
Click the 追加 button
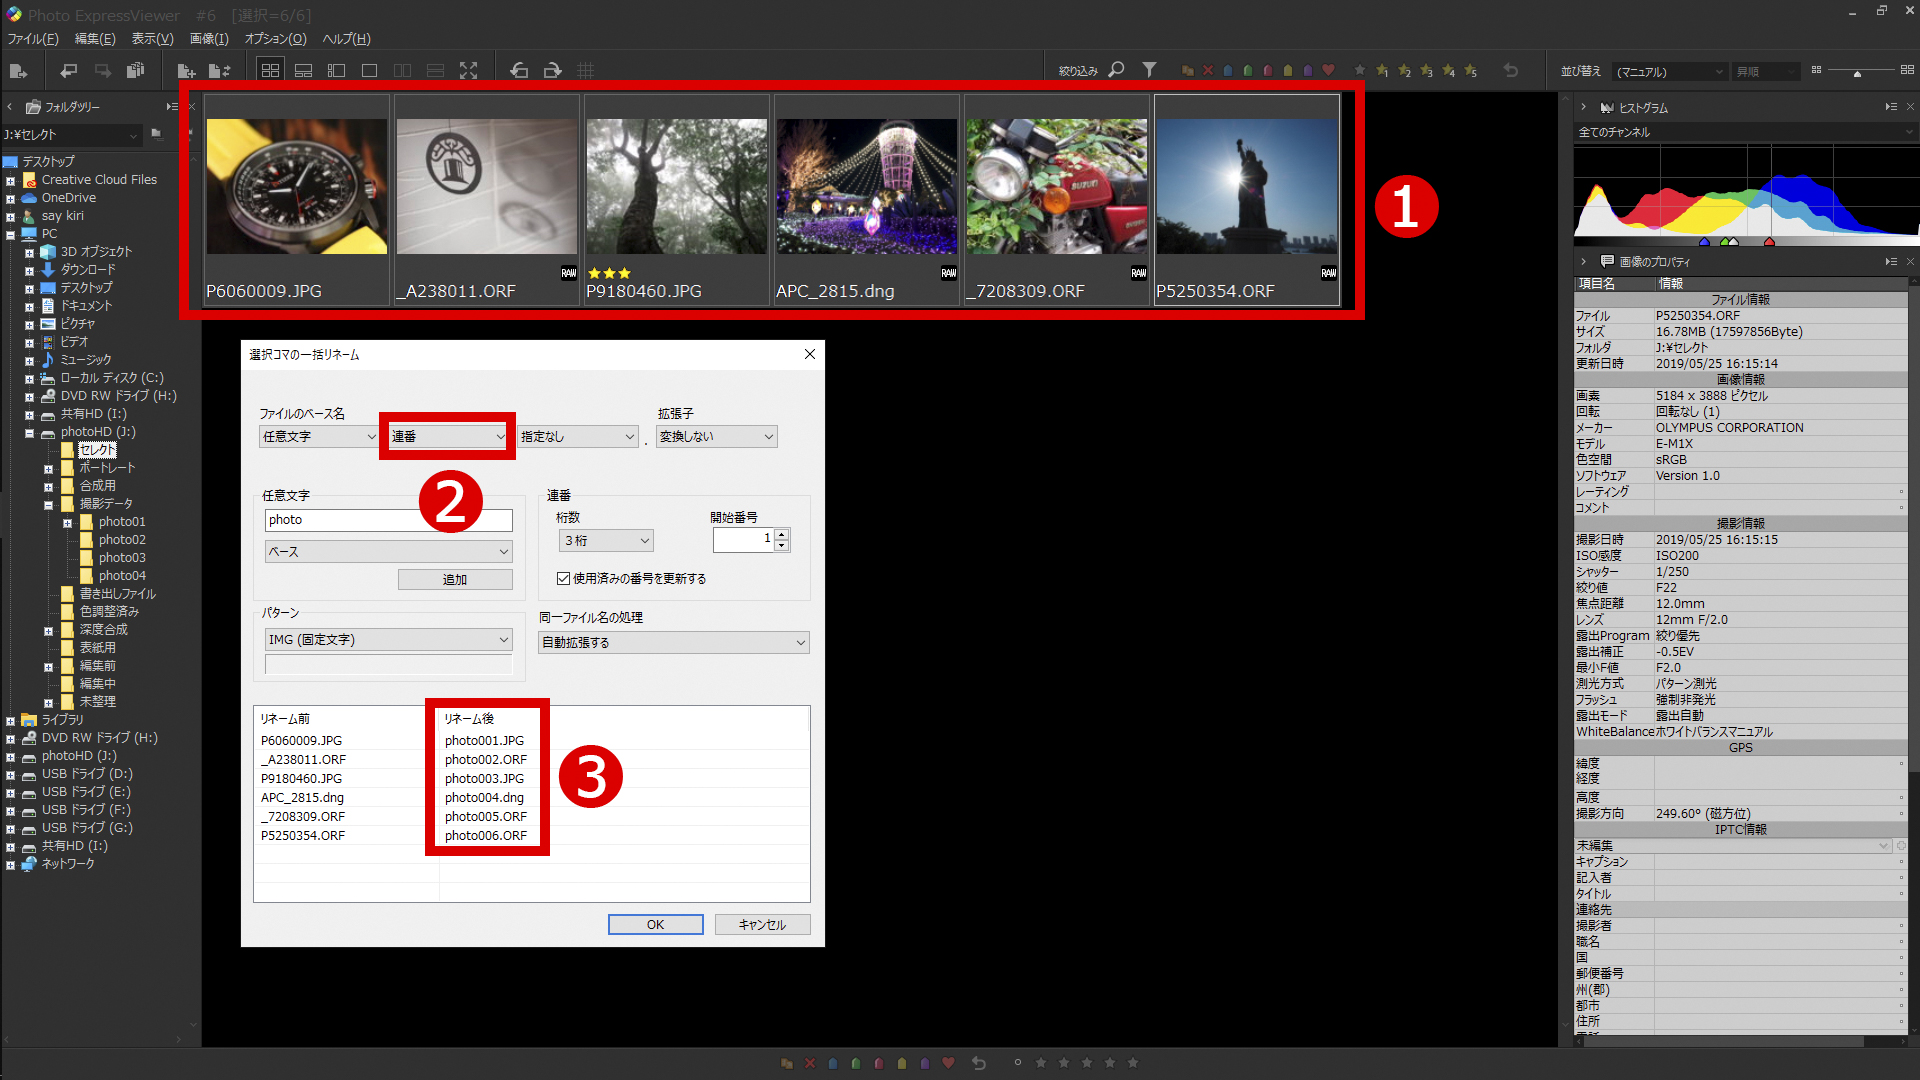[455, 580]
